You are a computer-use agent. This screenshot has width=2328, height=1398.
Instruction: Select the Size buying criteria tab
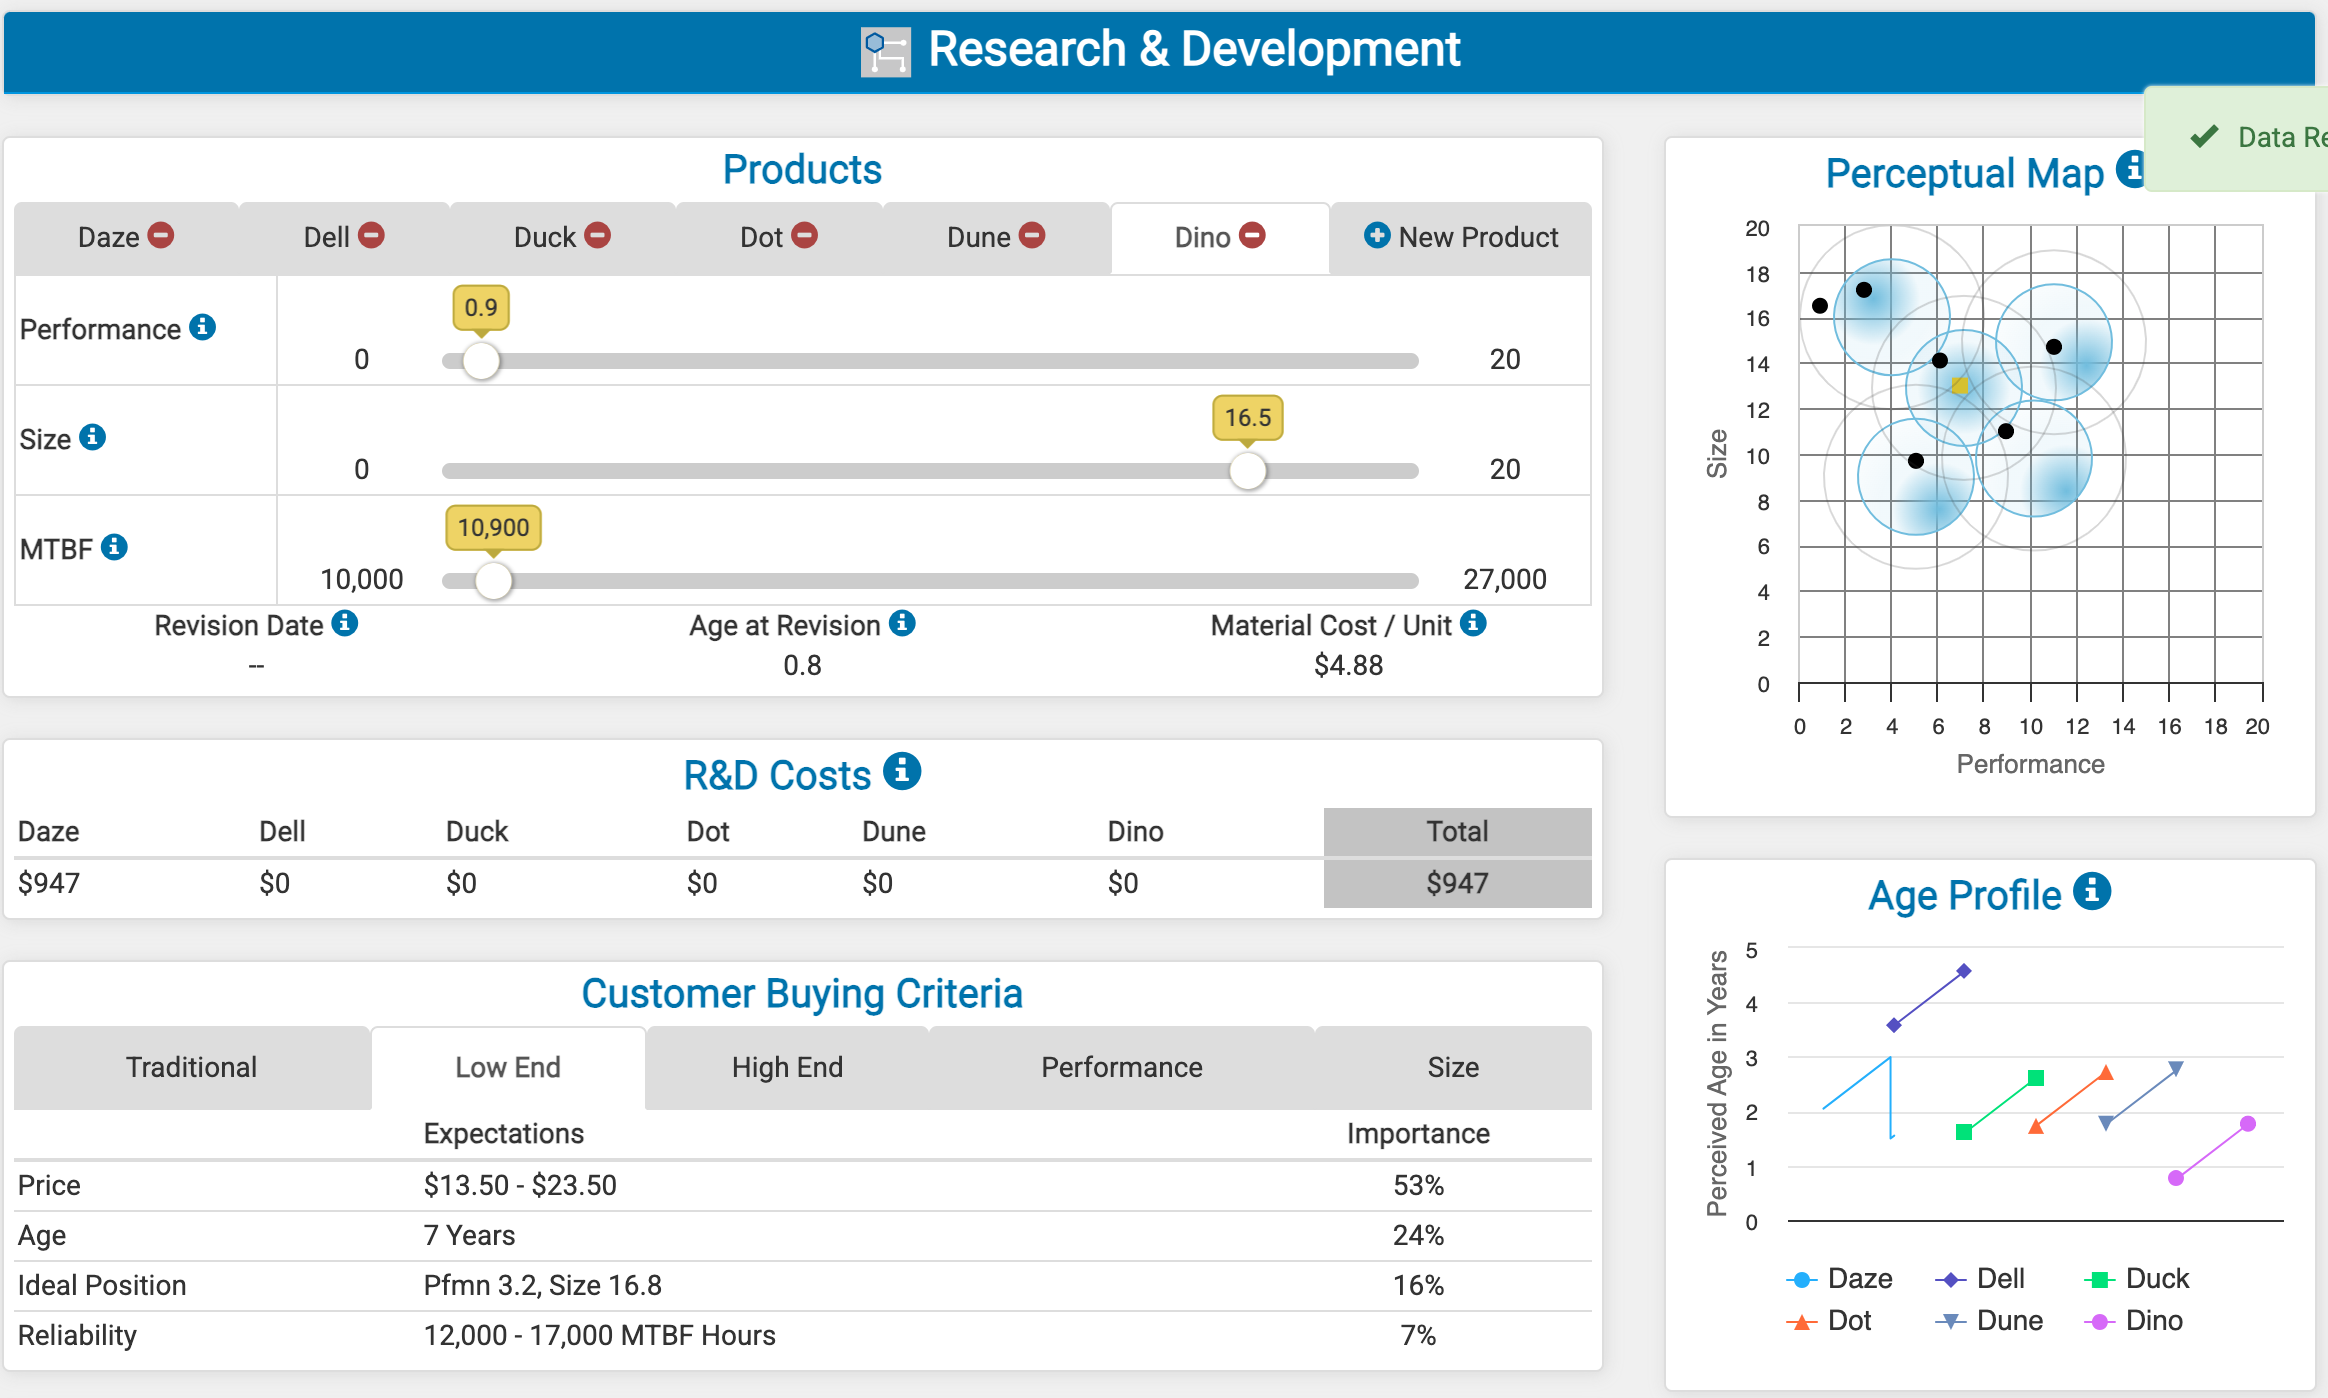pos(1453,1067)
